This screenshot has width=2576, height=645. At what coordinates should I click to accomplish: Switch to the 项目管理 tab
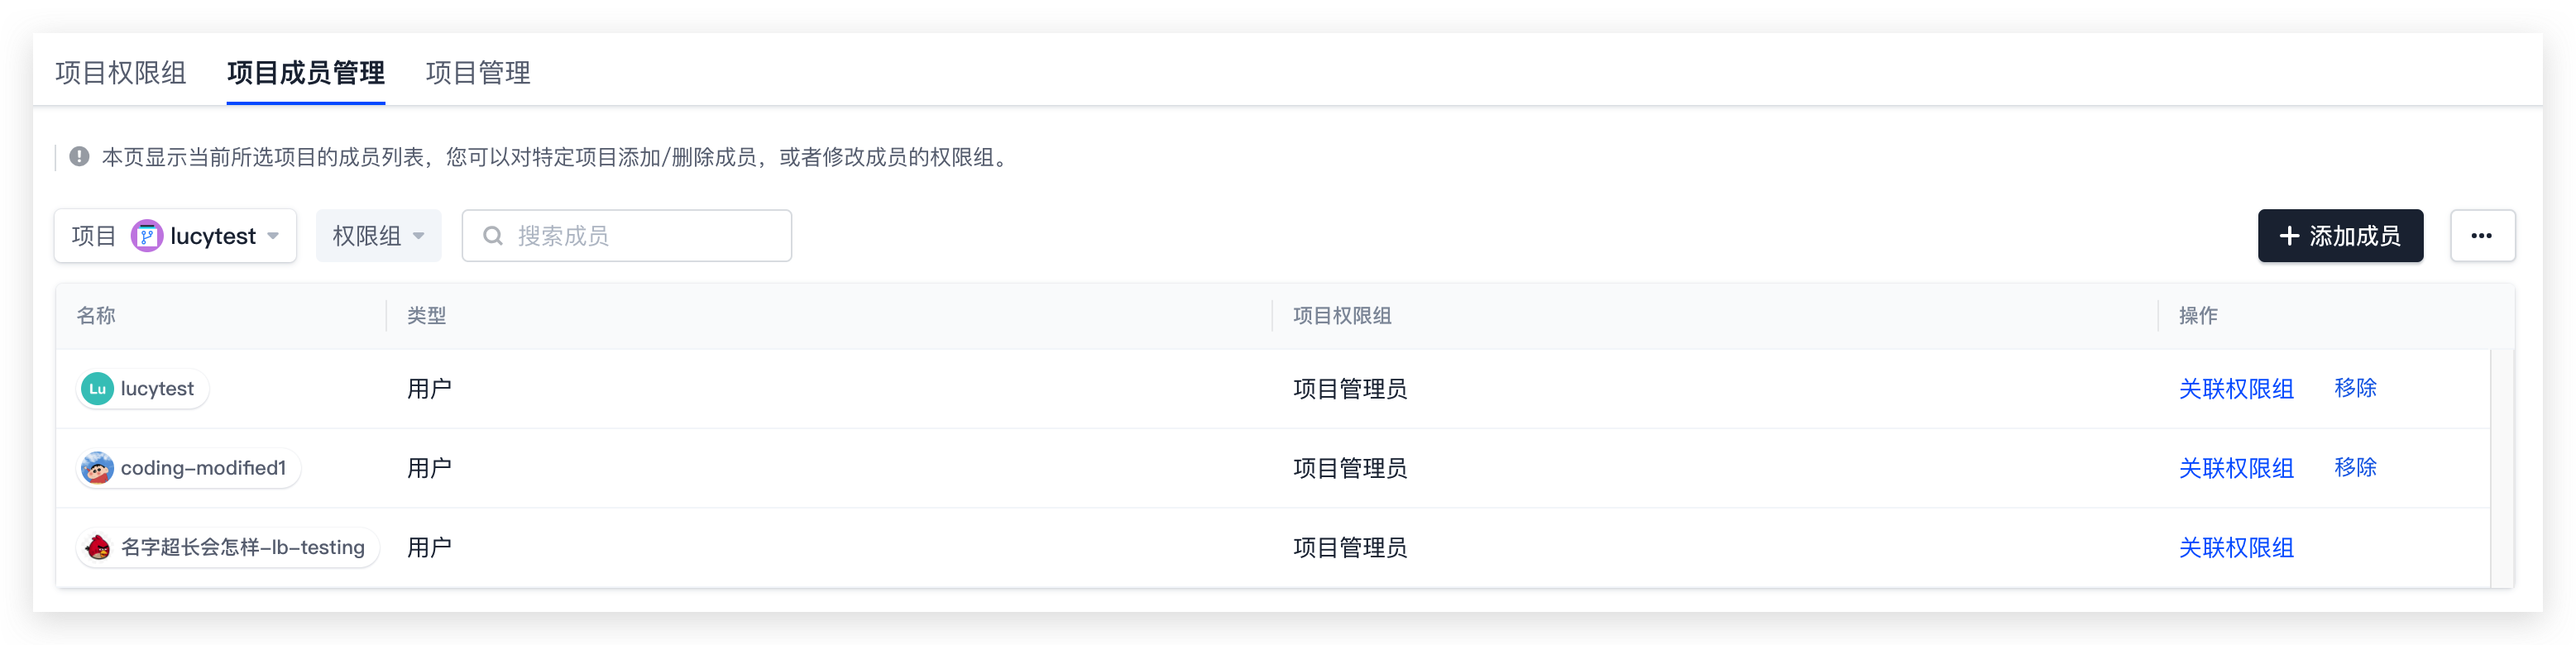[x=478, y=72]
